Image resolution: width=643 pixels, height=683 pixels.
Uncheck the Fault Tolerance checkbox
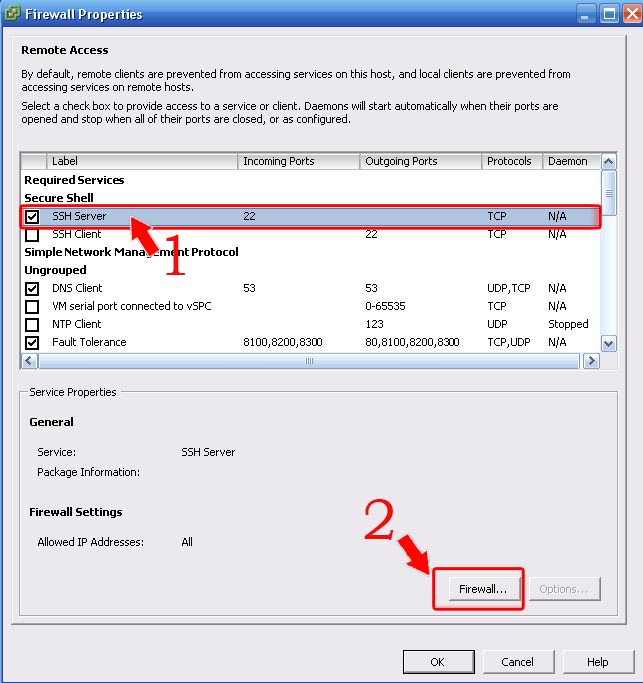pyautogui.click(x=33, y=342)
